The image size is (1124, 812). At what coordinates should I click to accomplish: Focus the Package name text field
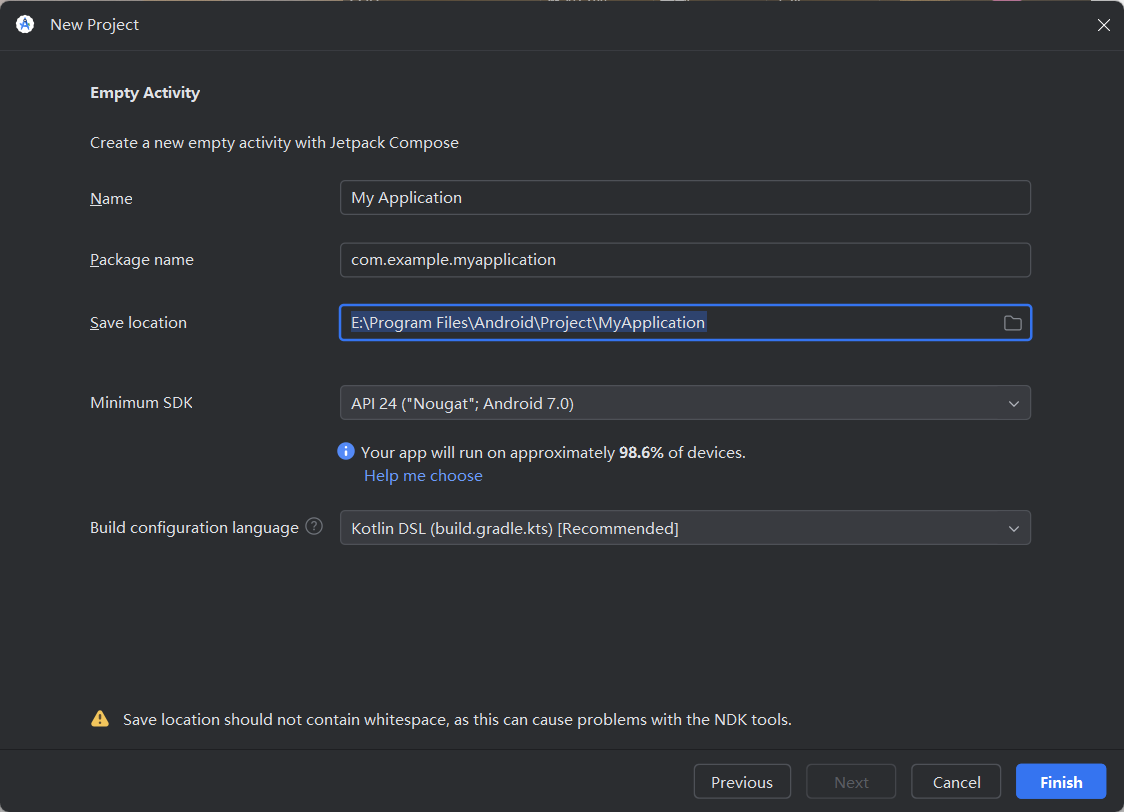(685, 260)
